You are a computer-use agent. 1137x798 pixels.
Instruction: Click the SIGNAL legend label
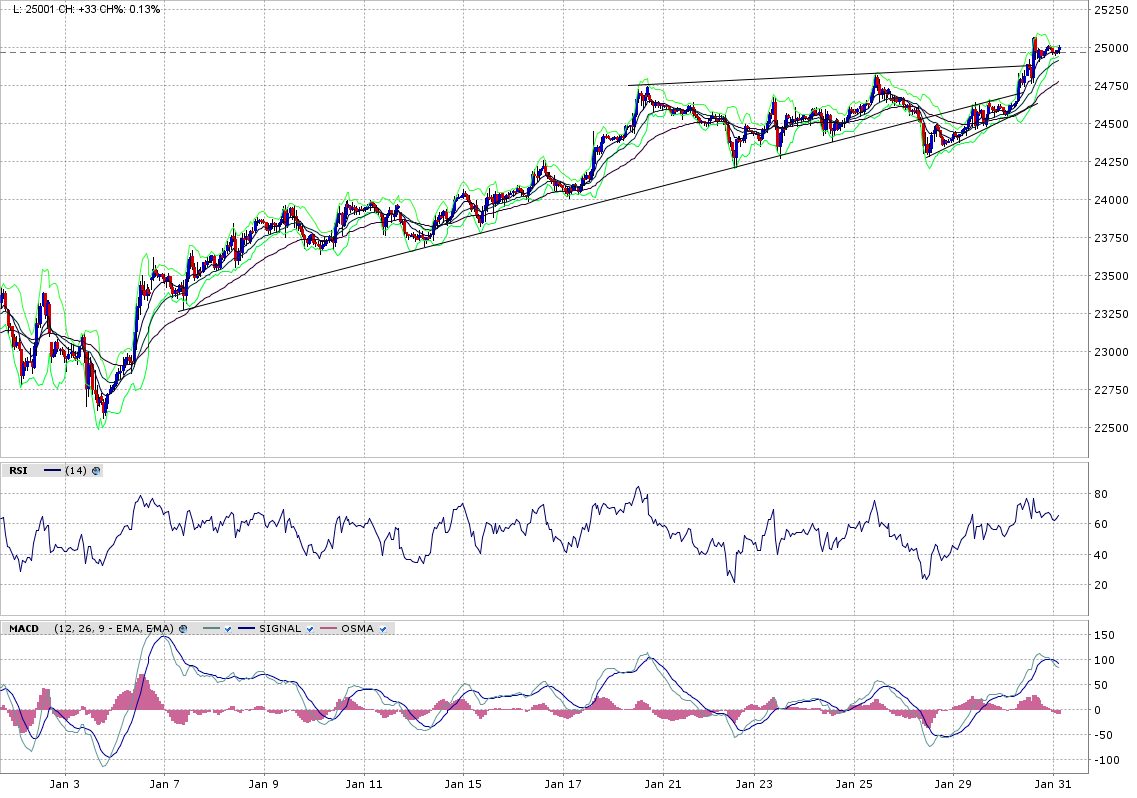pyautogui.click(x=280, y=628)
